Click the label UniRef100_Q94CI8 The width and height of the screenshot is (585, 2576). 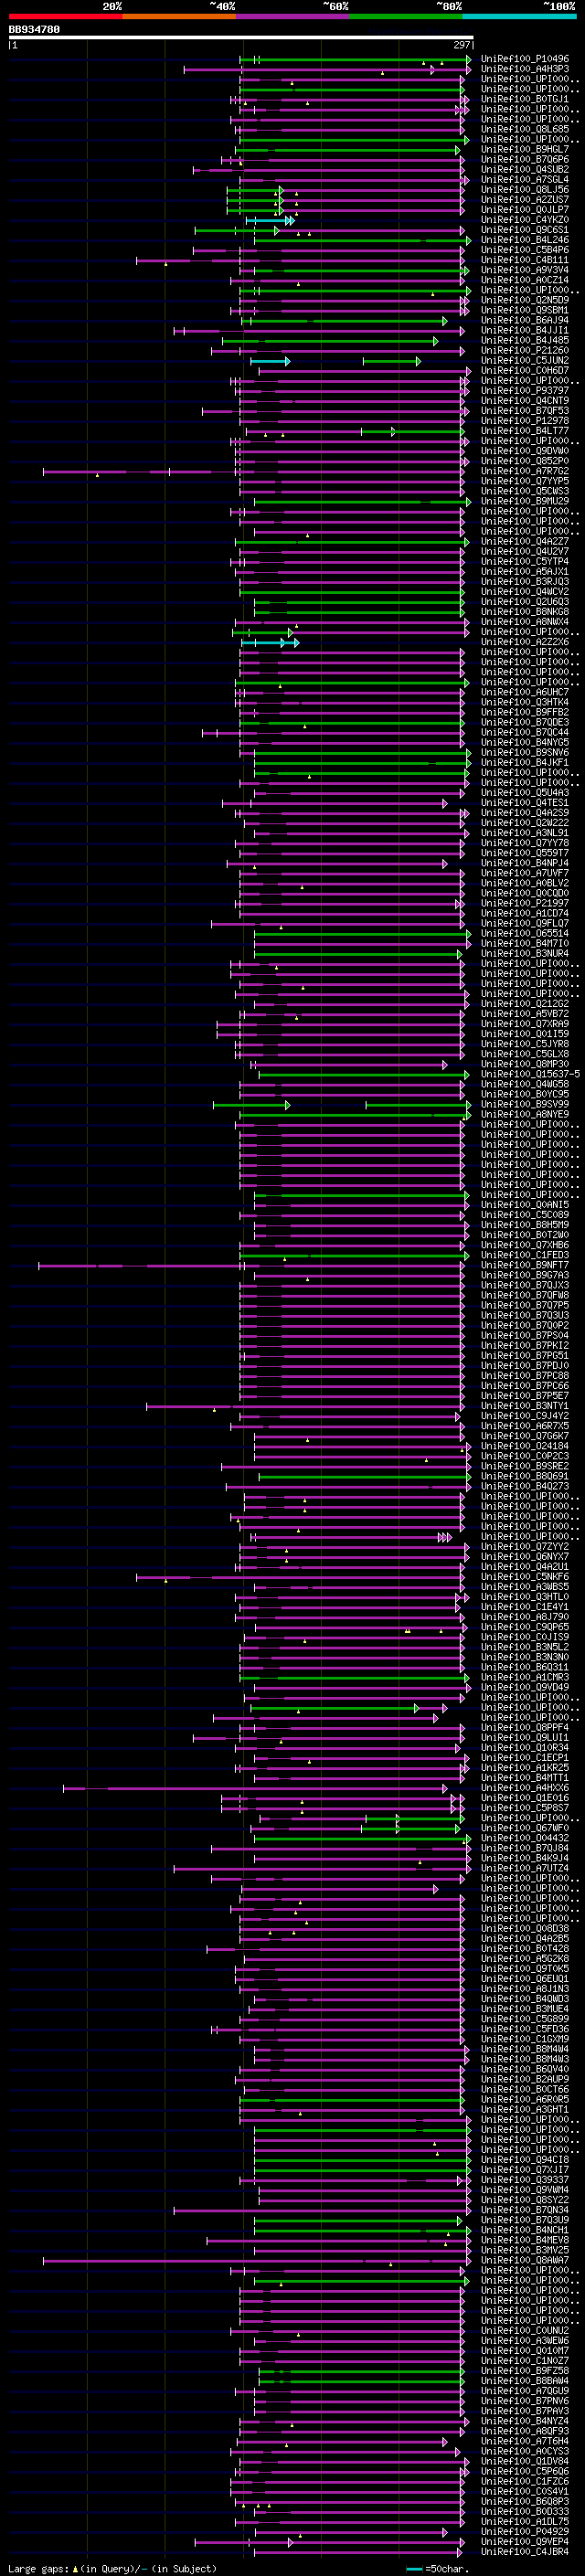click(x=525, y=2159)
